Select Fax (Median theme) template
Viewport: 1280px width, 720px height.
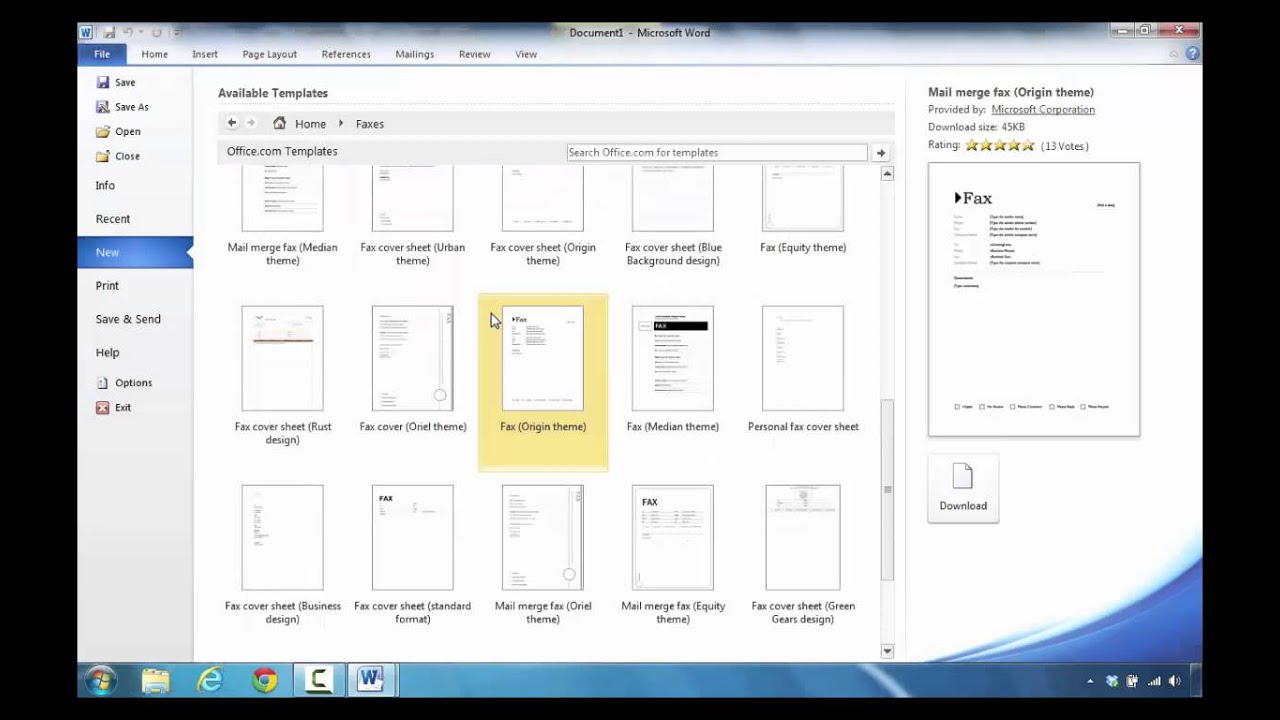[x=673, y=372]
